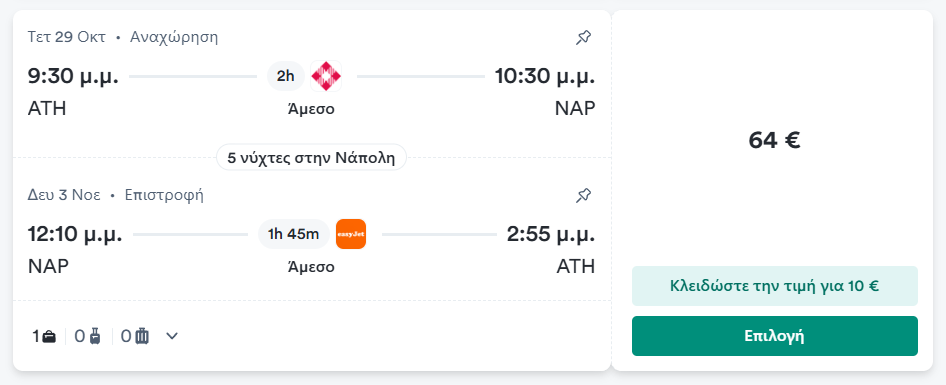Image resolution: width=946 pixels, height=385 pixels.
Task: Click the Δευ 3 Νοε Επιστροφή header
Action: (x=116, y=196)
